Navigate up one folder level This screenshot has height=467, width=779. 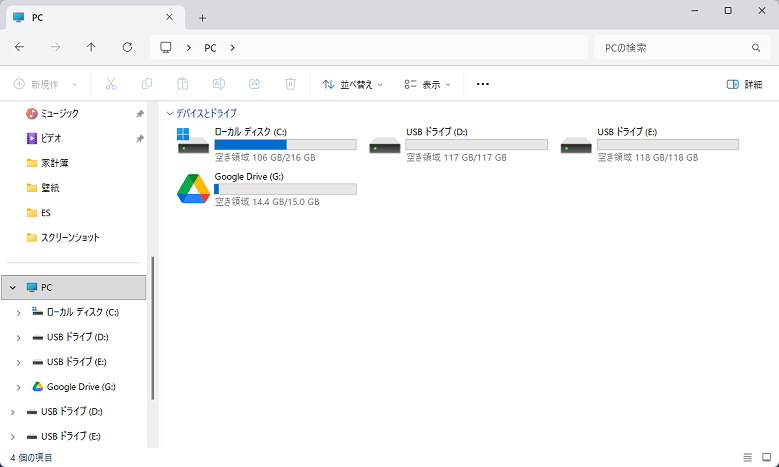91,47
